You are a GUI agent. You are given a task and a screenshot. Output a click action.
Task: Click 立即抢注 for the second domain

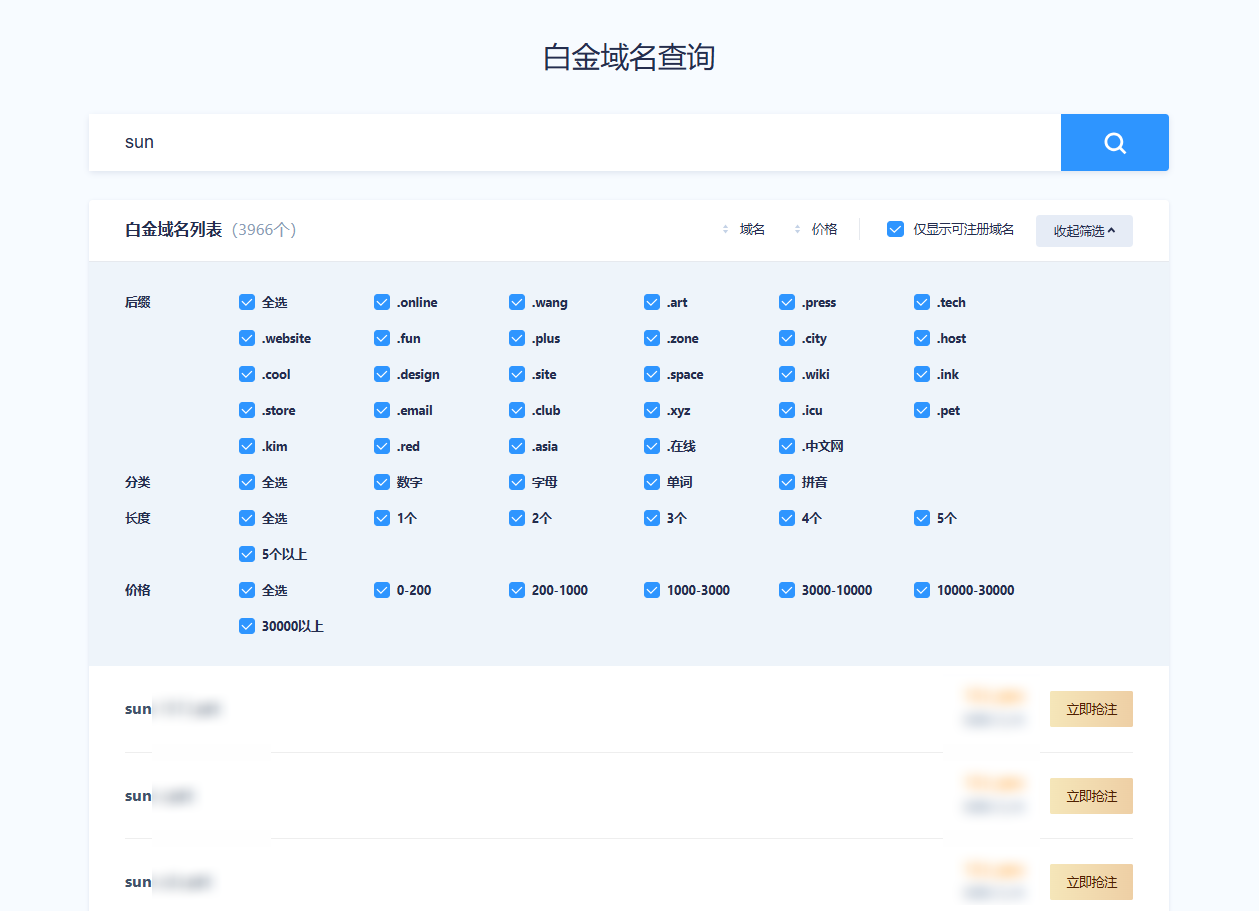[1091, 796]
